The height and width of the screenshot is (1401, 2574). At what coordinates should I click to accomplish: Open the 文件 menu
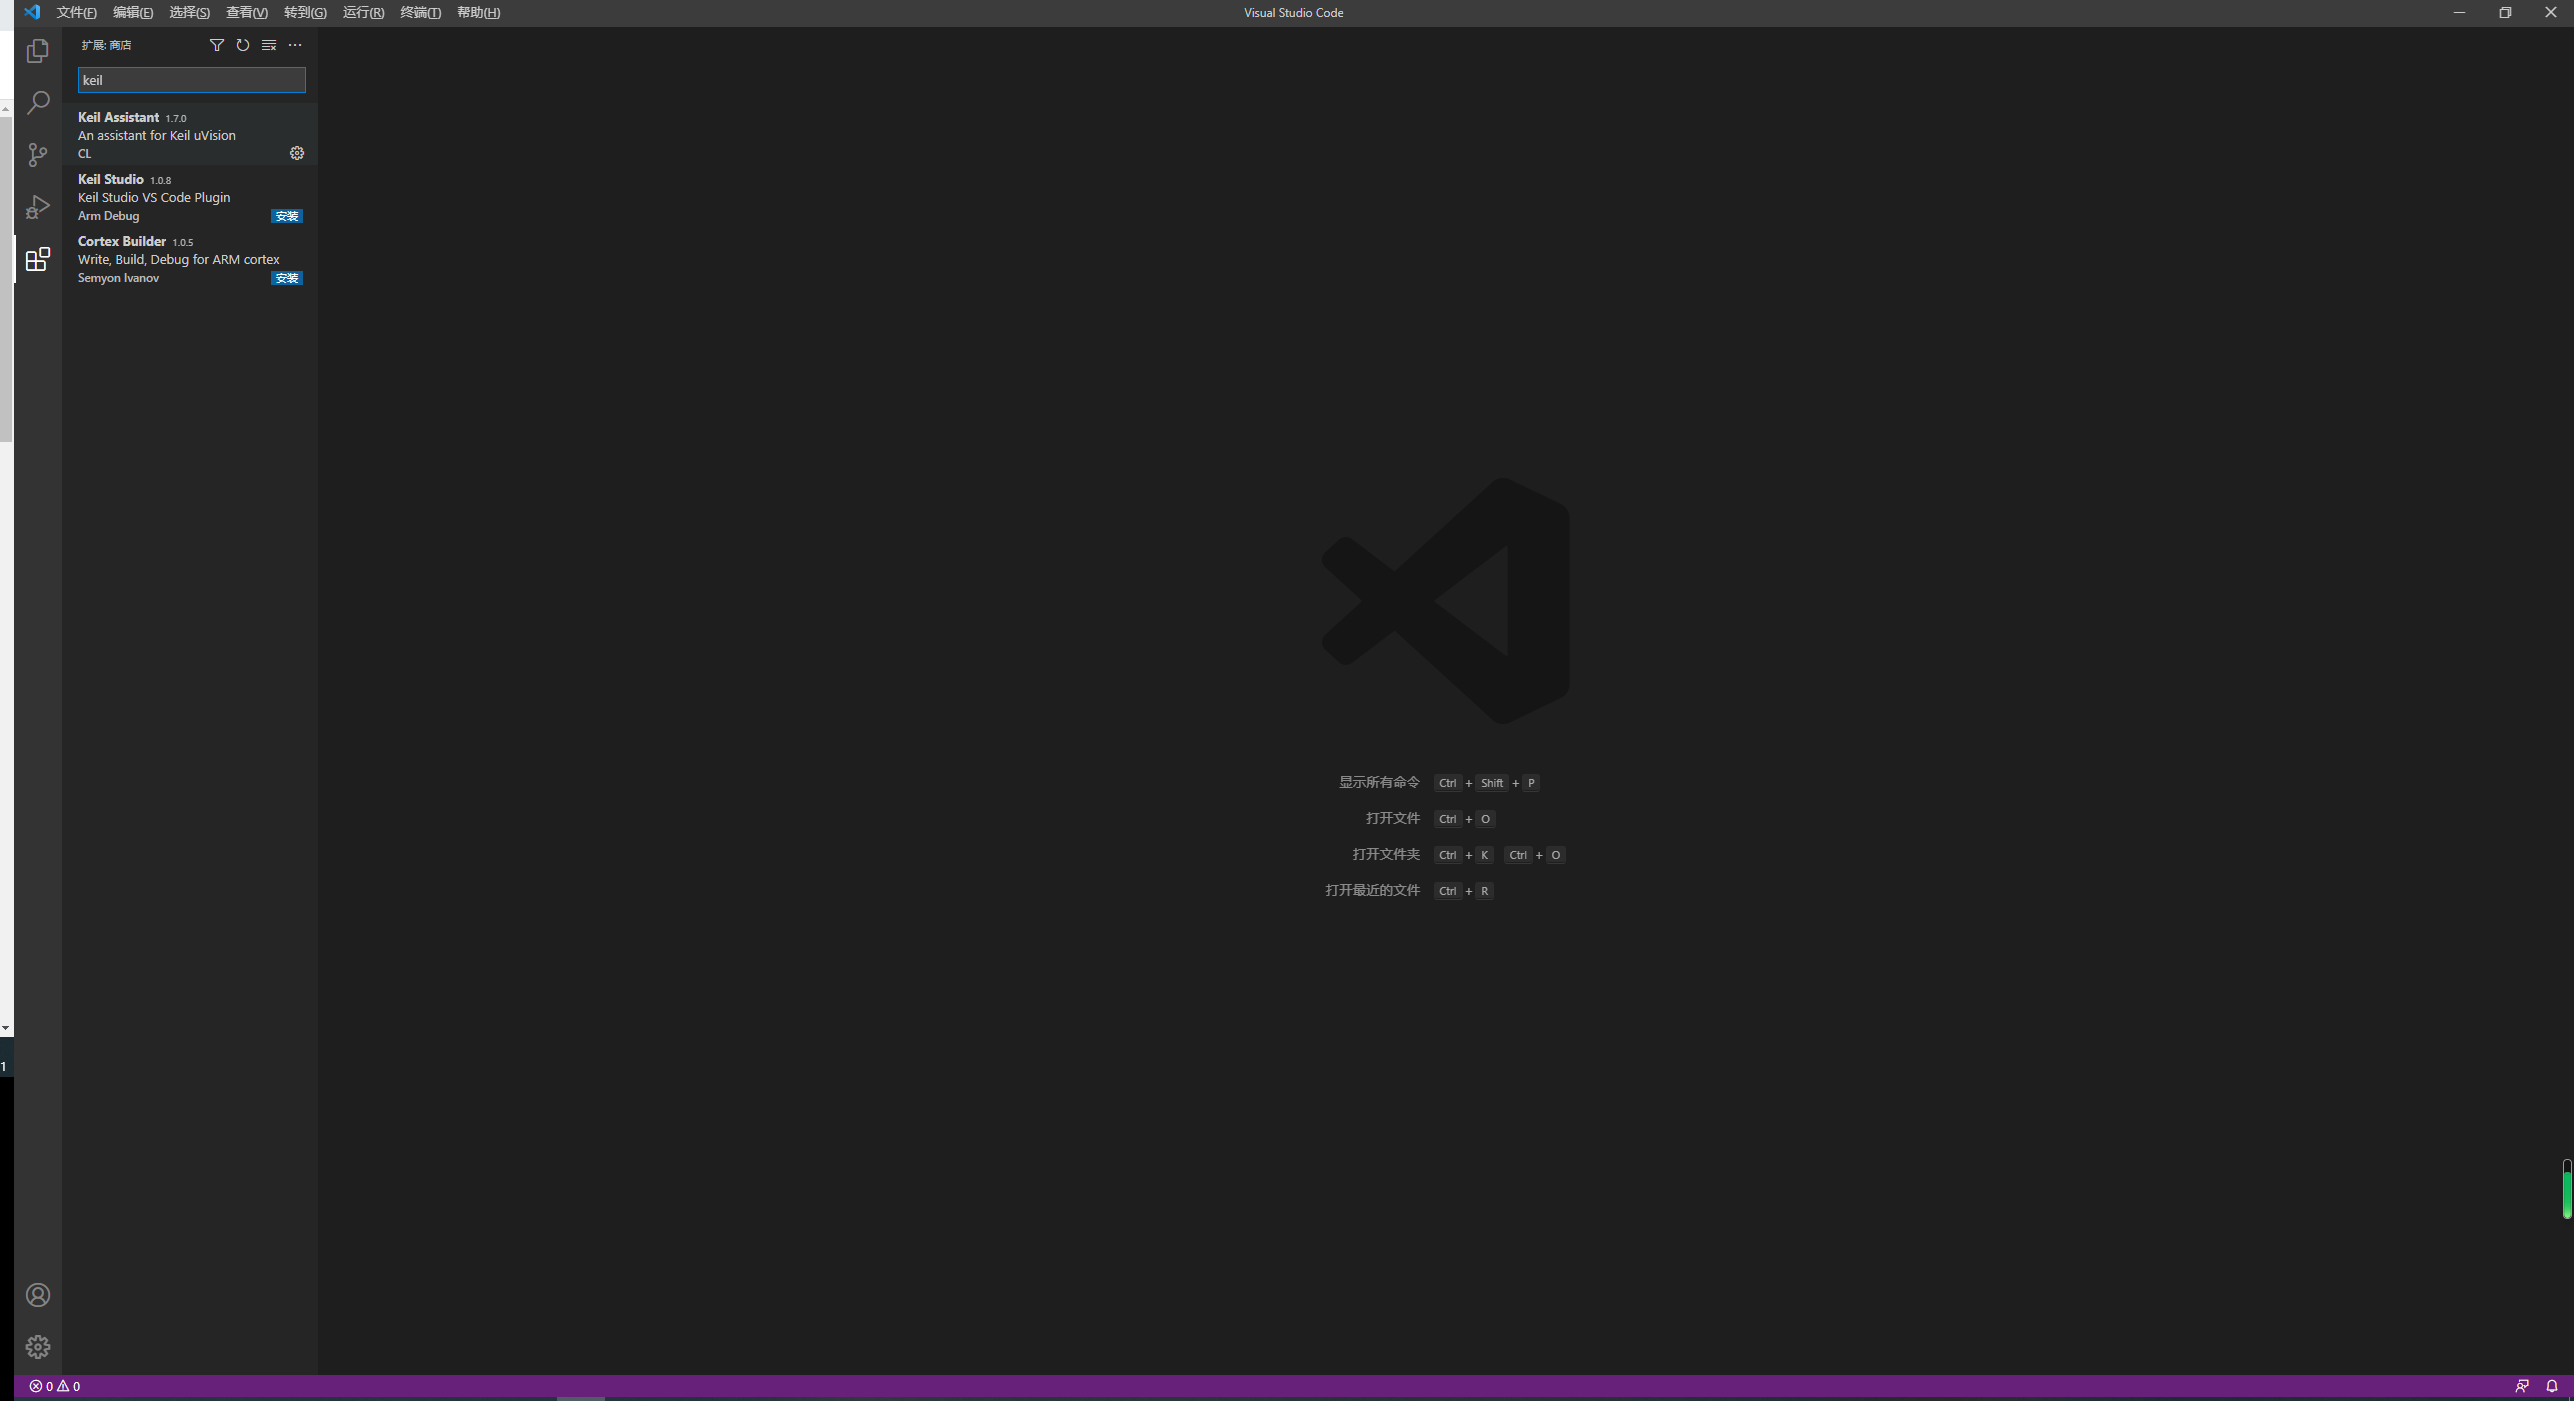click(75, 13)
